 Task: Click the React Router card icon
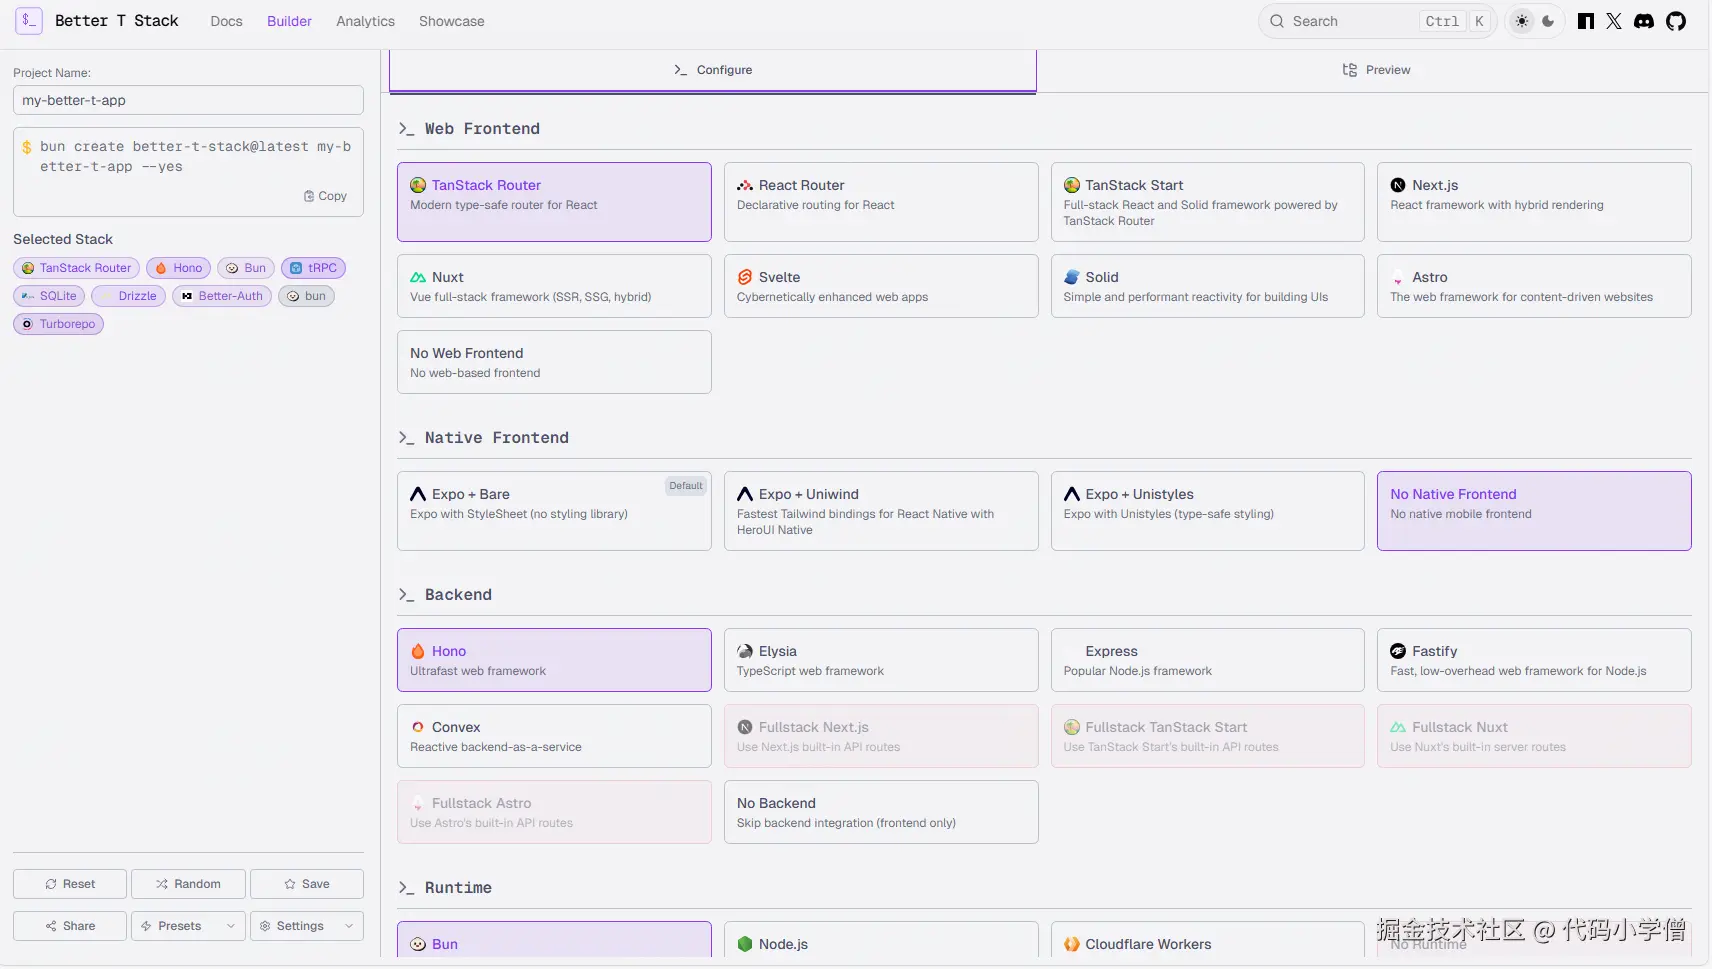coord(745,185)
